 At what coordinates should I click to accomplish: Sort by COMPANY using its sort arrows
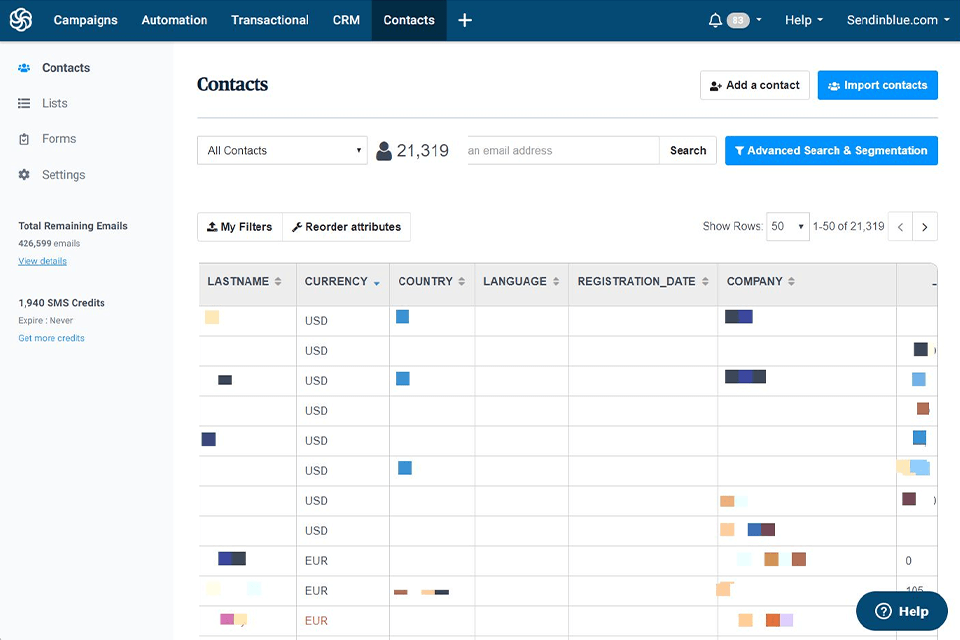792,281
